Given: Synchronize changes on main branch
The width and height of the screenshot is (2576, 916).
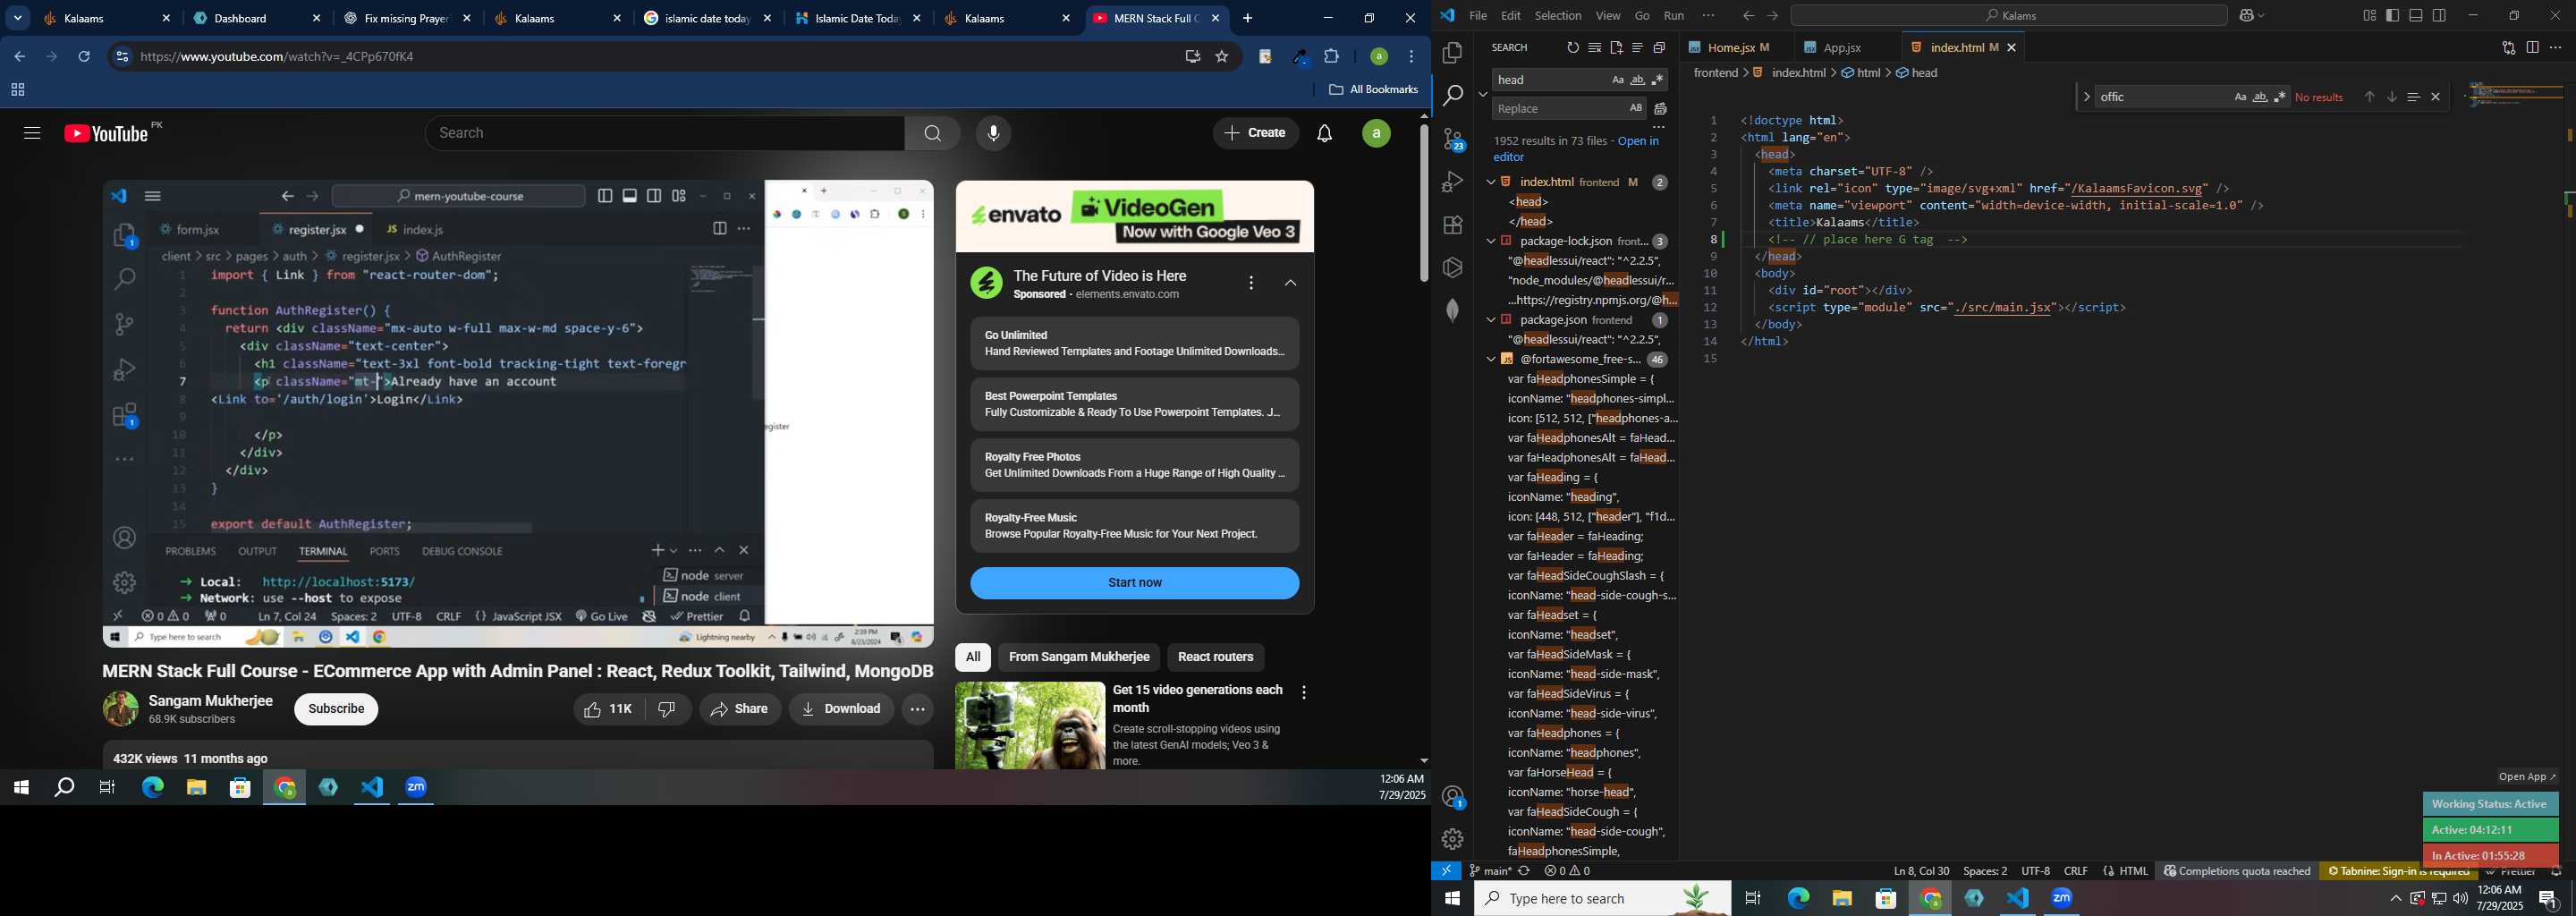Looking at the screenshot, I should pyautogui.click(x=1524, y=871).
